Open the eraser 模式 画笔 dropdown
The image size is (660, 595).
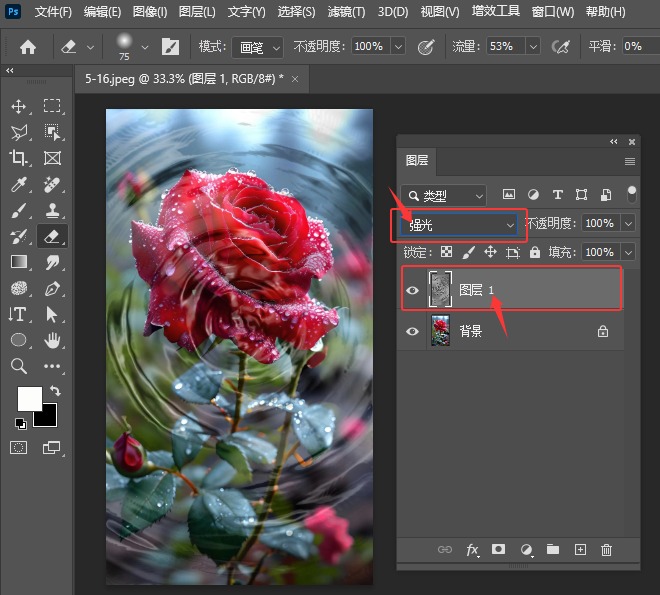pos(257,48)
